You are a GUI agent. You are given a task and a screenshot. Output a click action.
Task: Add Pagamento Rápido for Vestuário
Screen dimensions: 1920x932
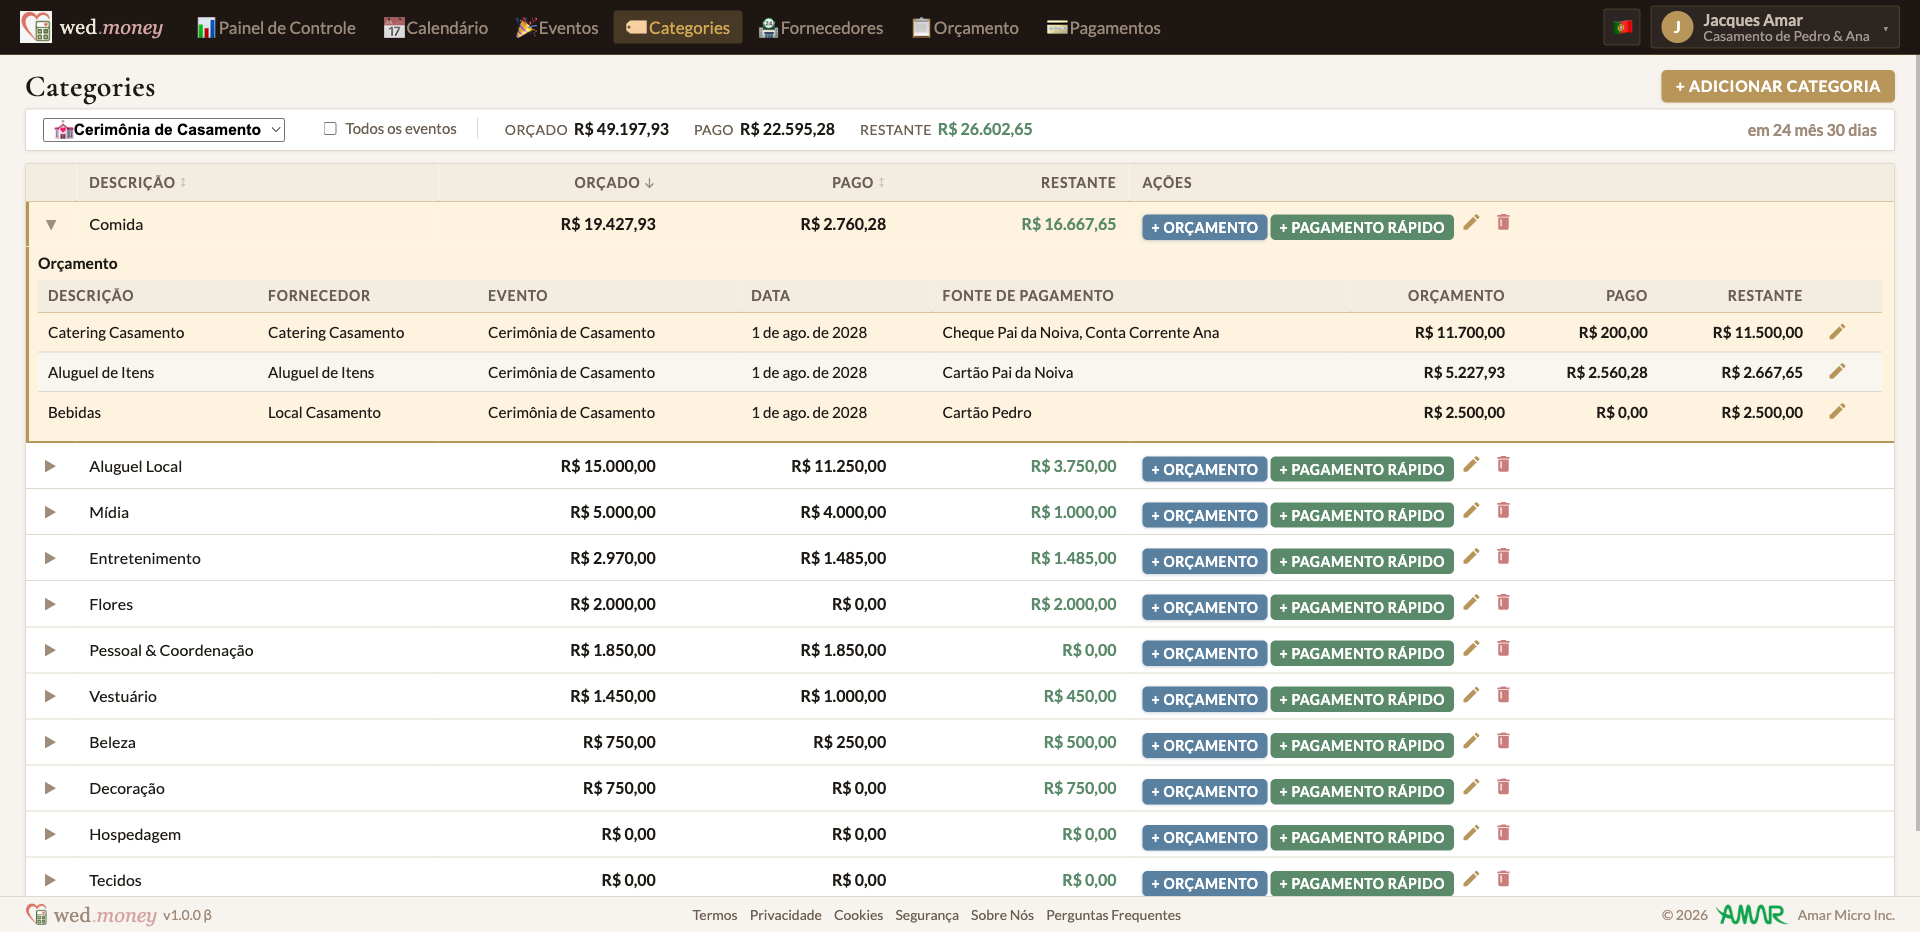coord(1361,699)
